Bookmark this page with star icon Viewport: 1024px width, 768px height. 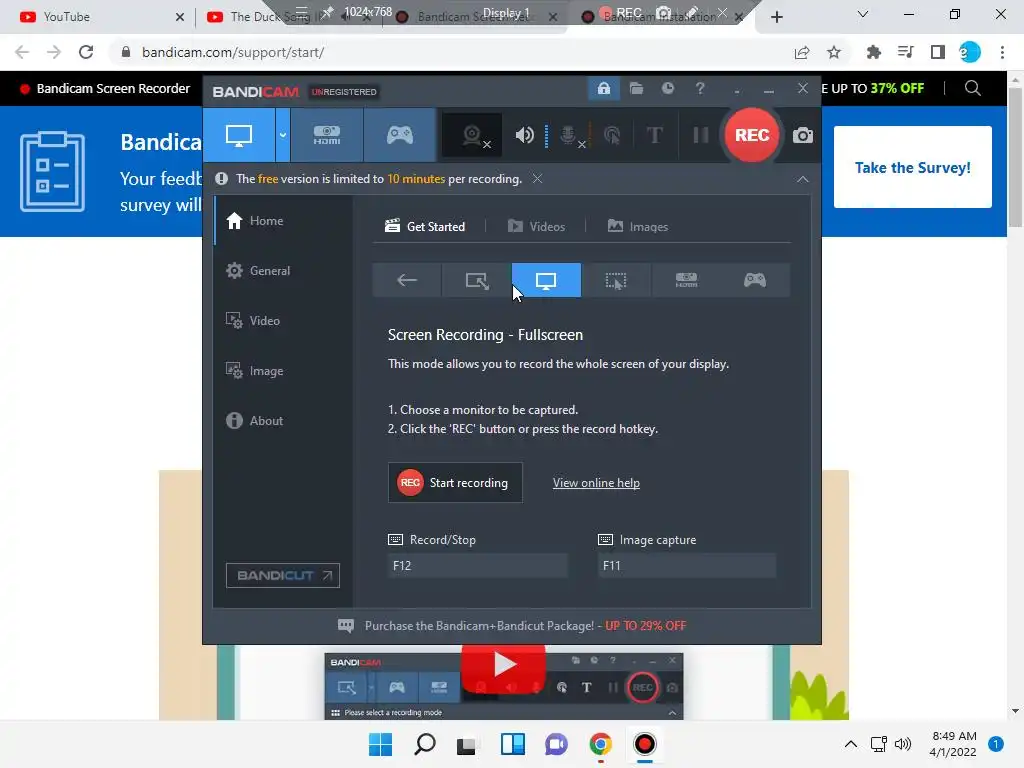point(834,52)
